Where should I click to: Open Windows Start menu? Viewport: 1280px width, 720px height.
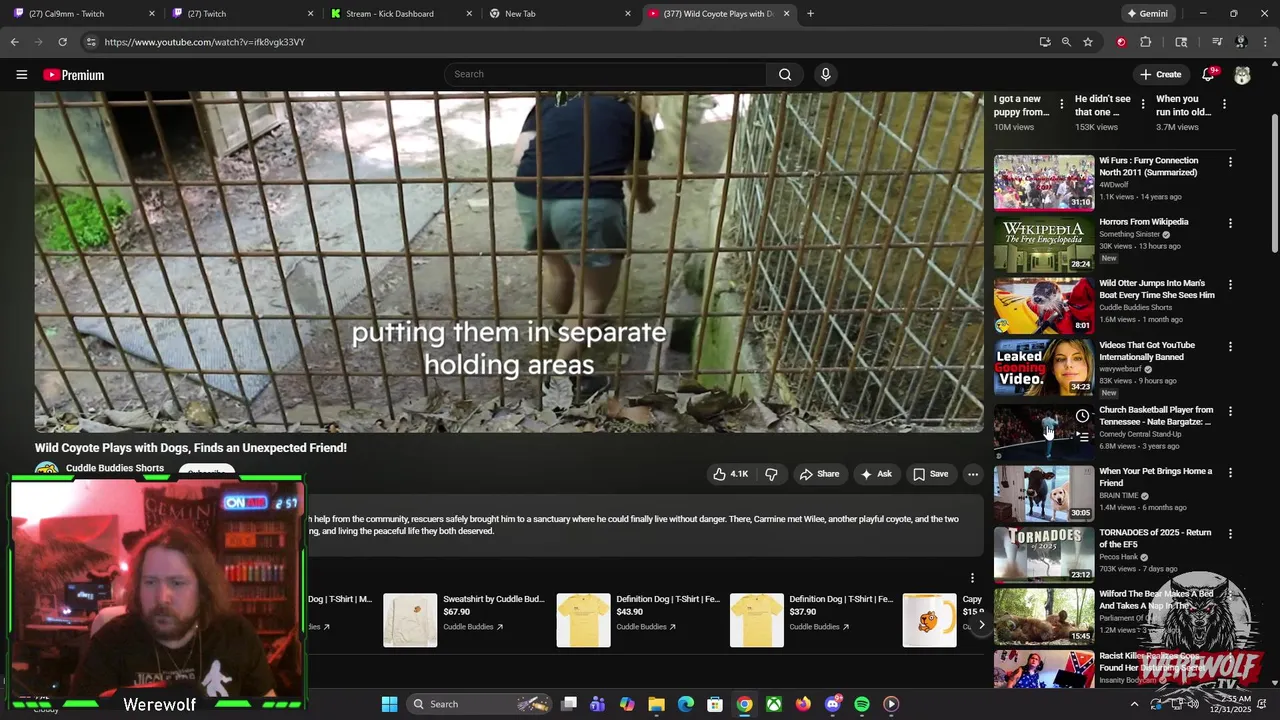coord(389,704)
